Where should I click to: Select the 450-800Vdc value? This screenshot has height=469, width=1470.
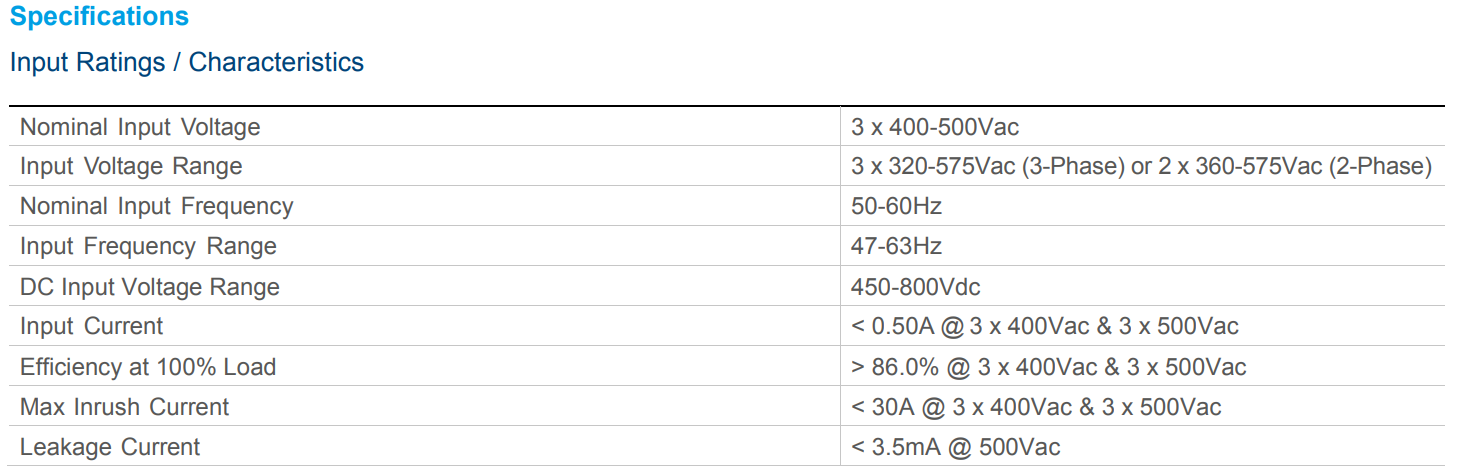point(916,287)
